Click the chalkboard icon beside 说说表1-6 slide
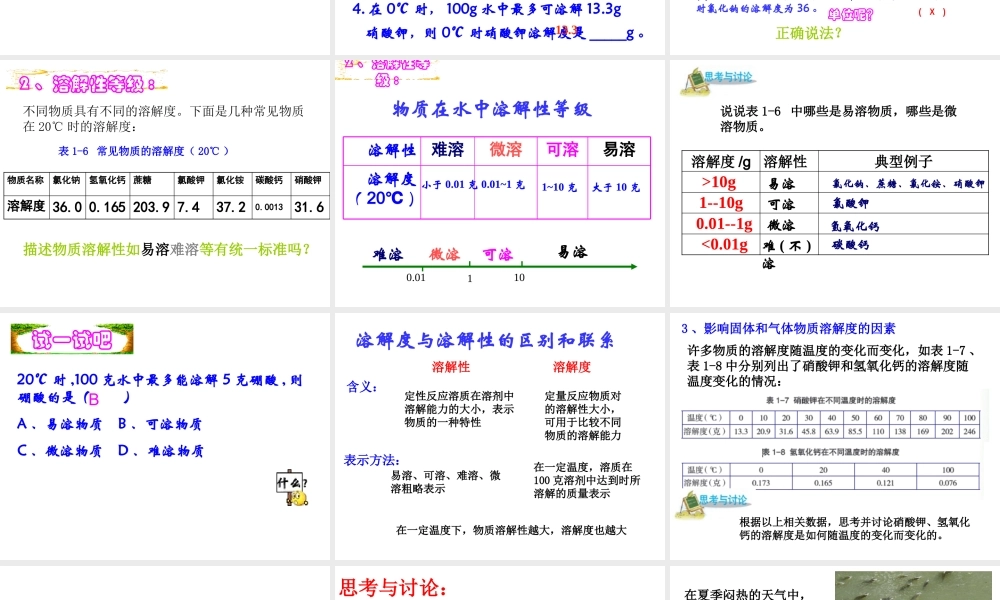Image resolution: width=1000 pixels, height=600 pixels. coord(694,82)
